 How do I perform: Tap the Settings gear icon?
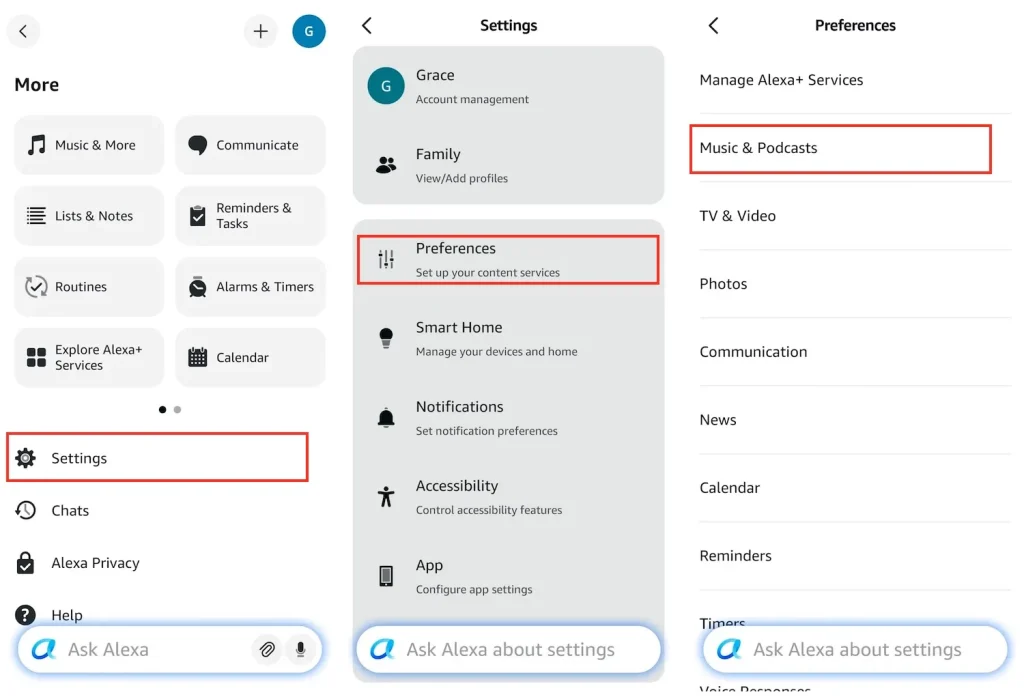pos(25,458)
